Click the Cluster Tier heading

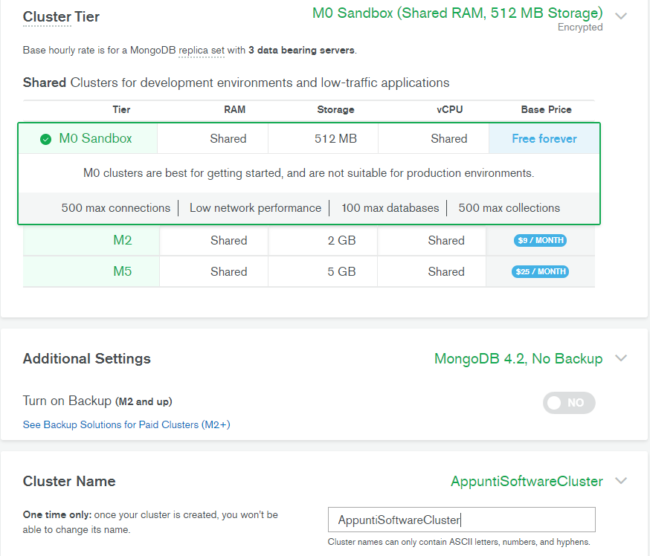pyautogui.click(x=61, y=17)
